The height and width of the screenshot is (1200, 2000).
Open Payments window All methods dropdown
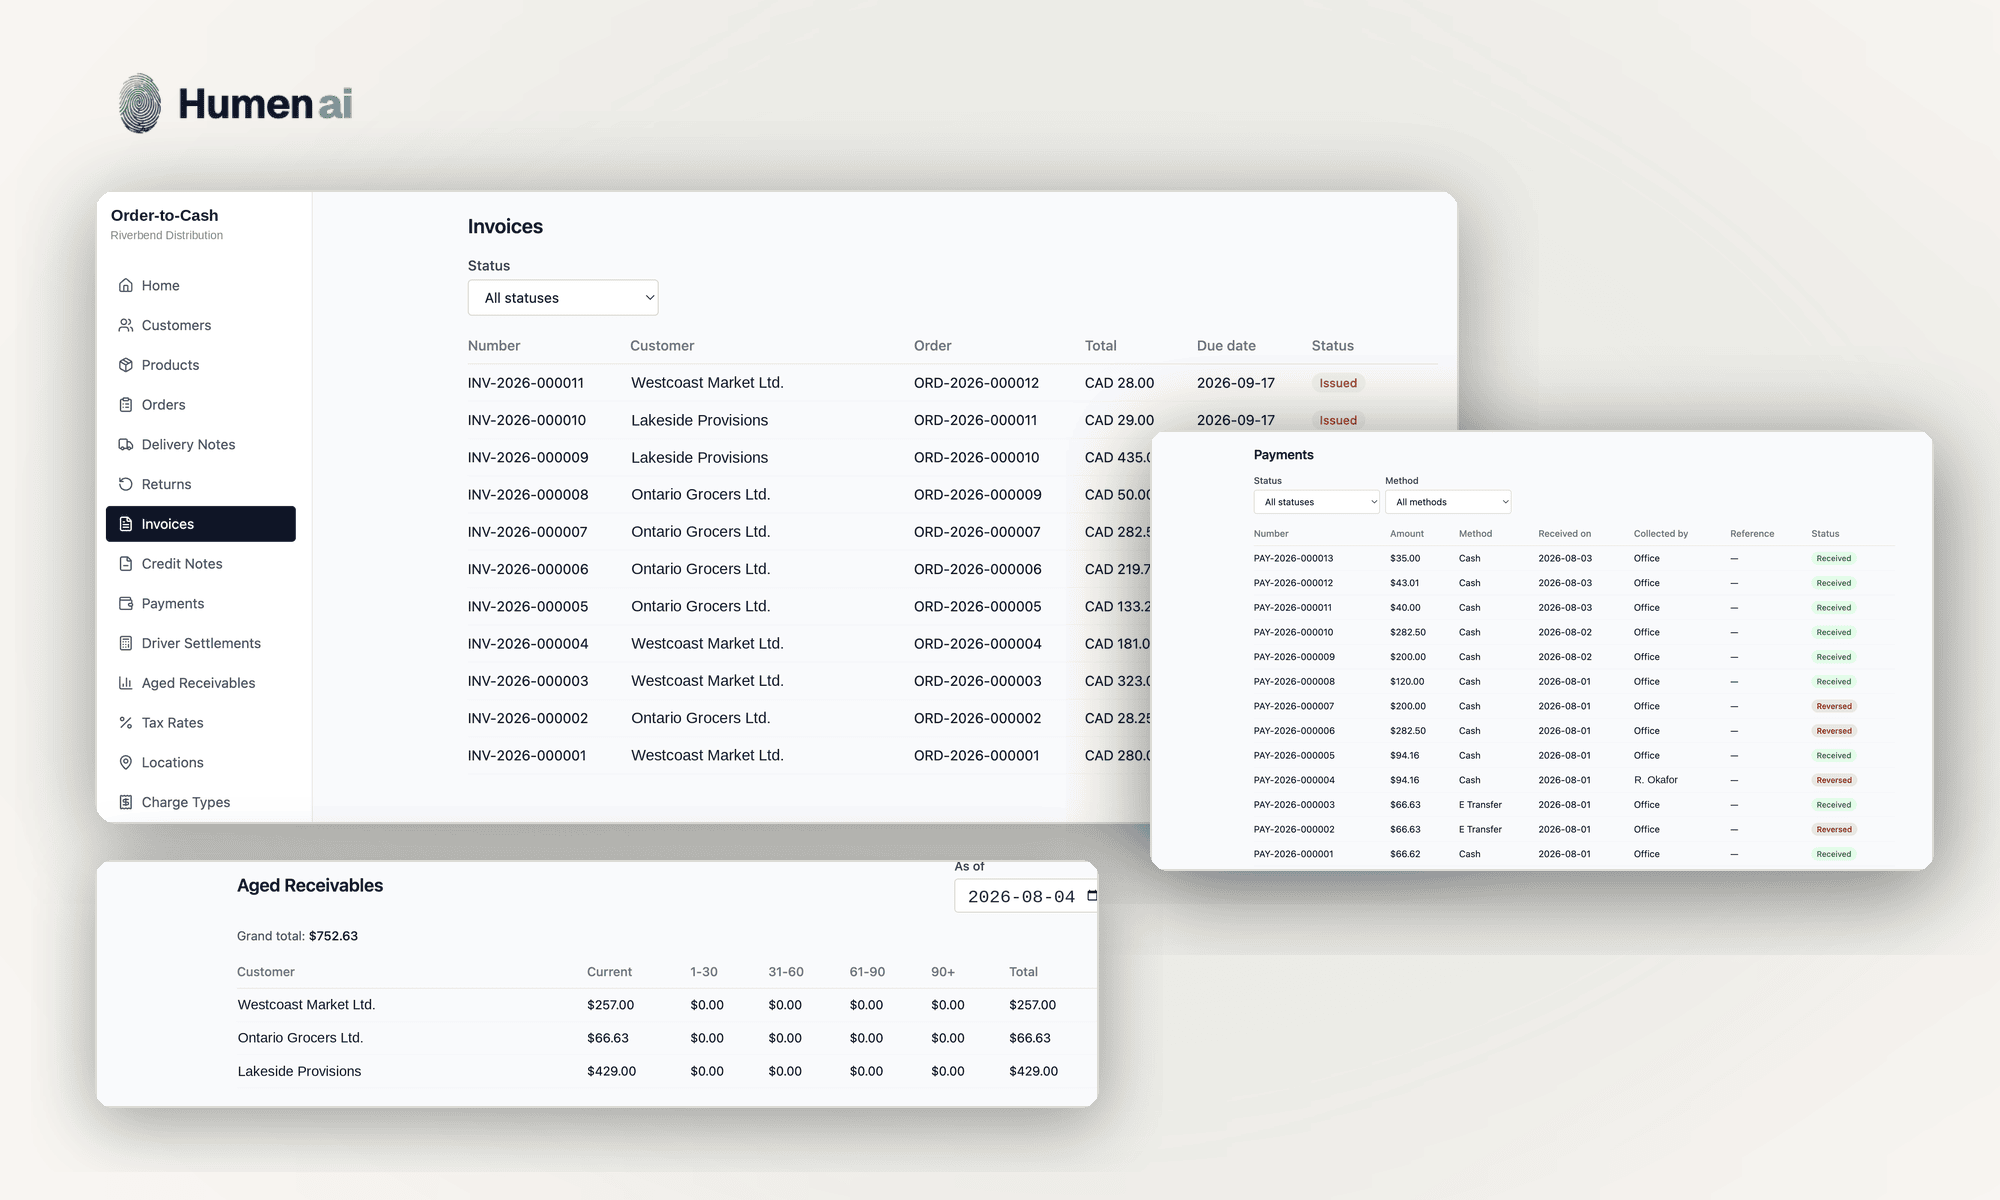(1448, 502)
